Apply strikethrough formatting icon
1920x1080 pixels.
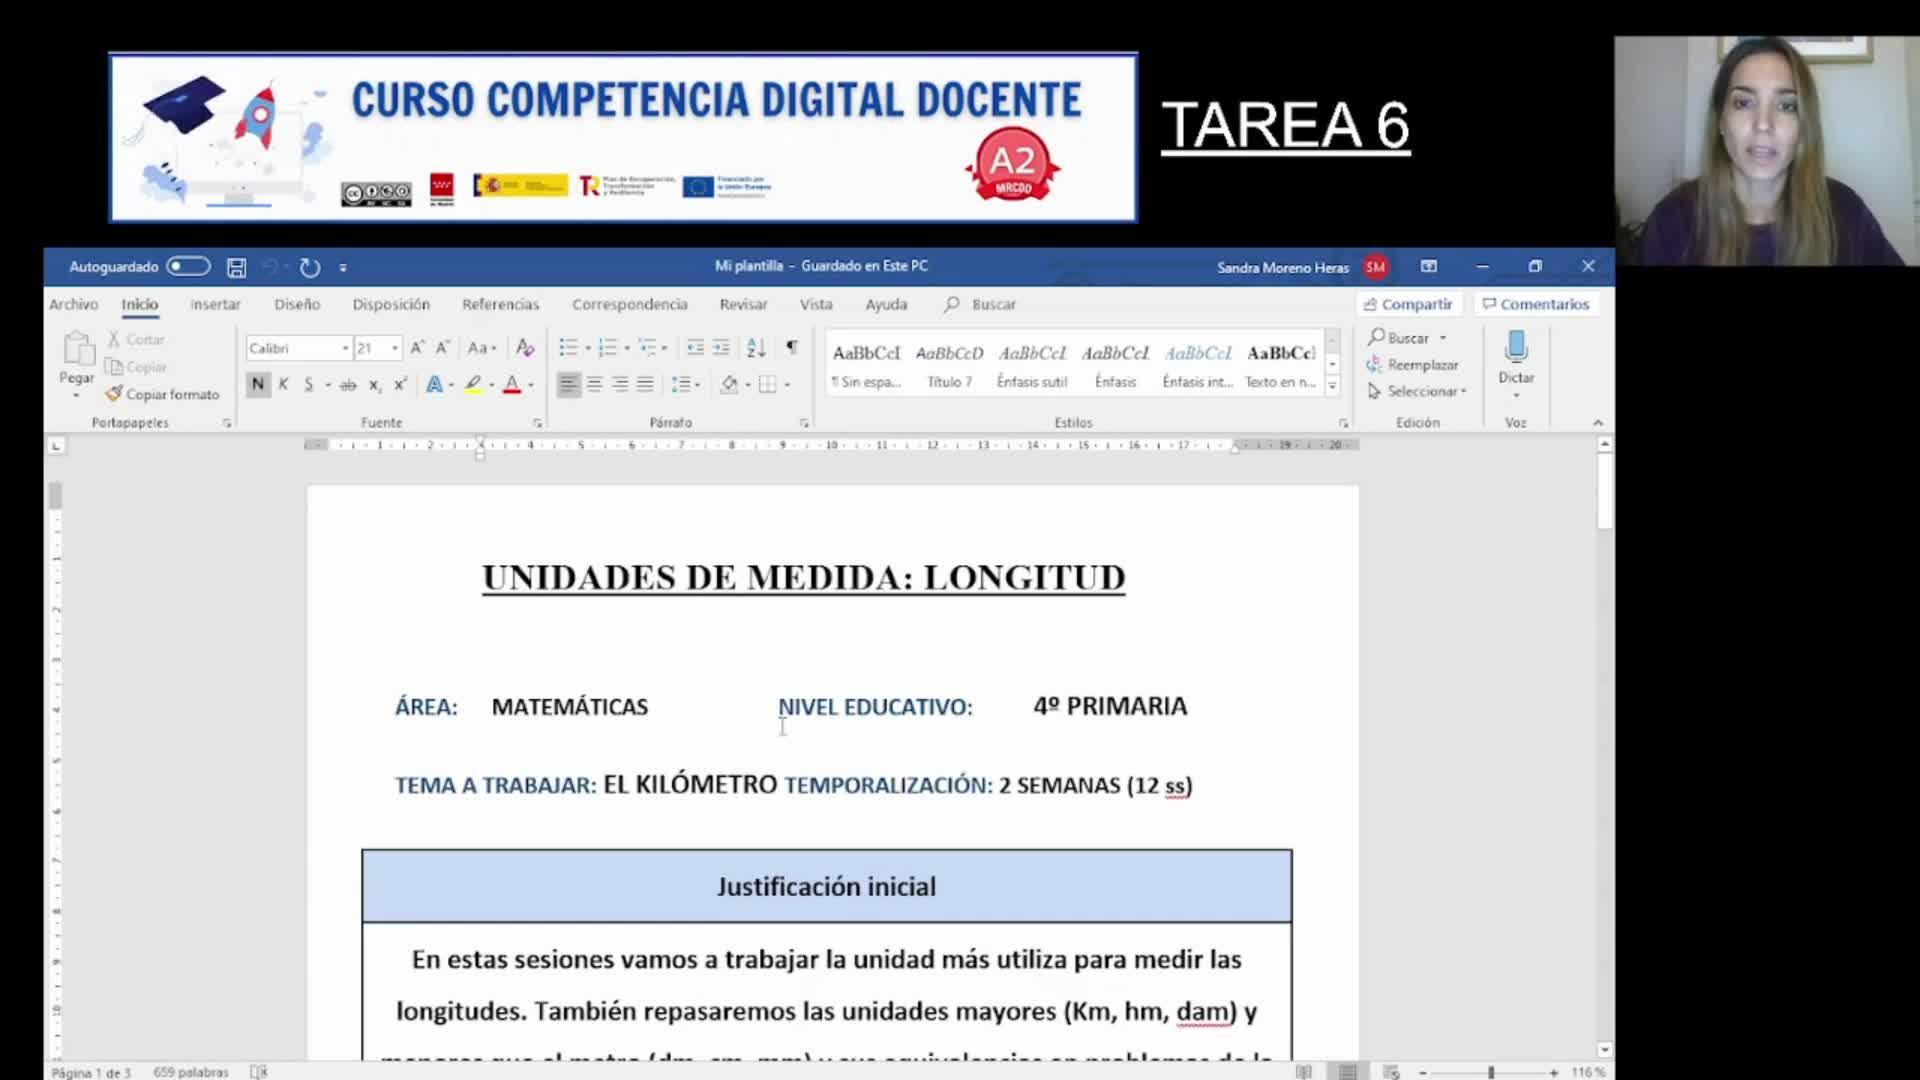(x=347, y=385)
